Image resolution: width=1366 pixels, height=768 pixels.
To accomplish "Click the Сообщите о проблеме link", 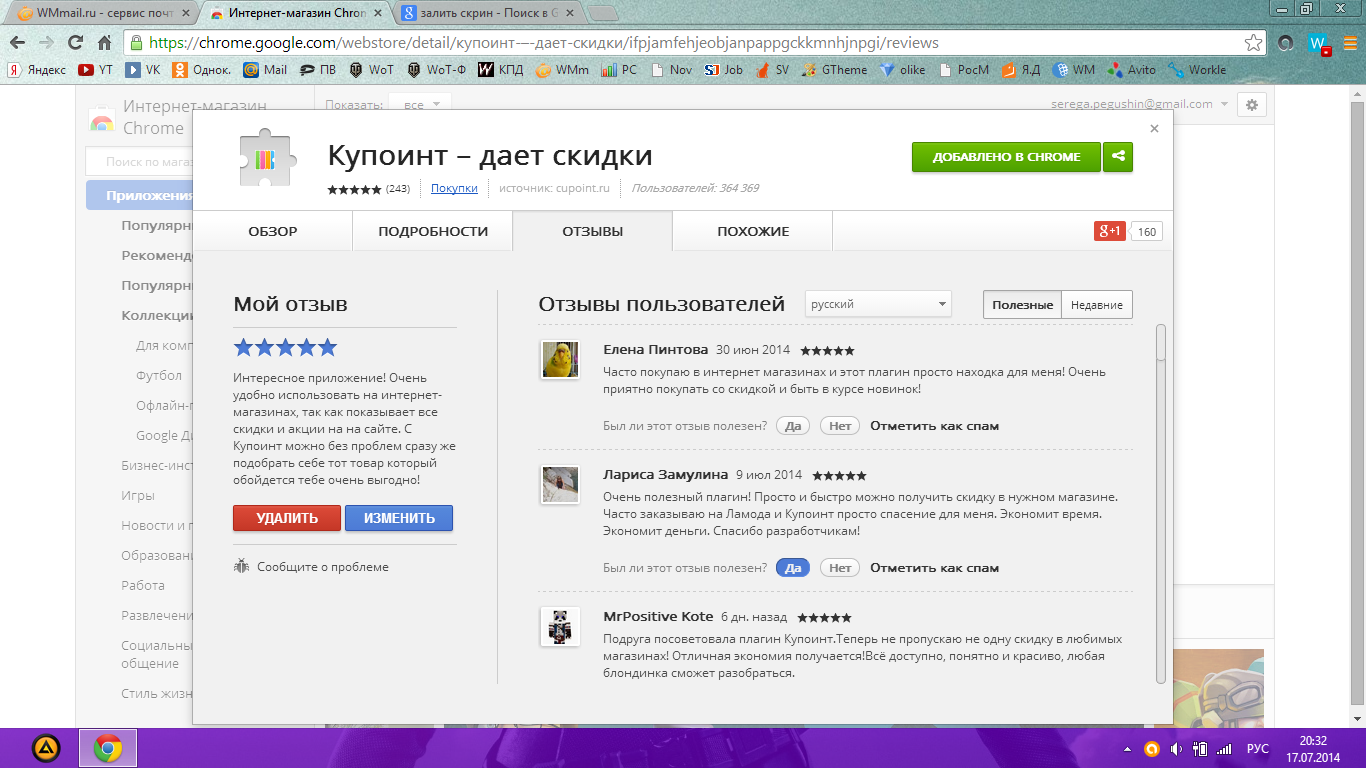I will tap(323, 567).
